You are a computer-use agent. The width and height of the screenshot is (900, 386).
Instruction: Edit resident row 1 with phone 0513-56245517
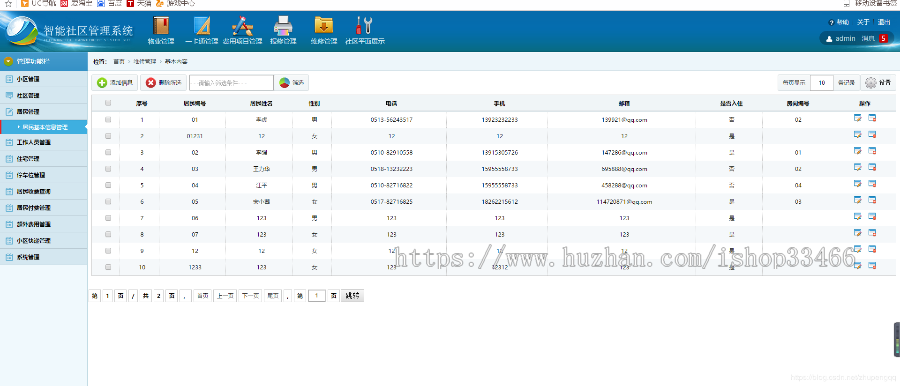858,118
